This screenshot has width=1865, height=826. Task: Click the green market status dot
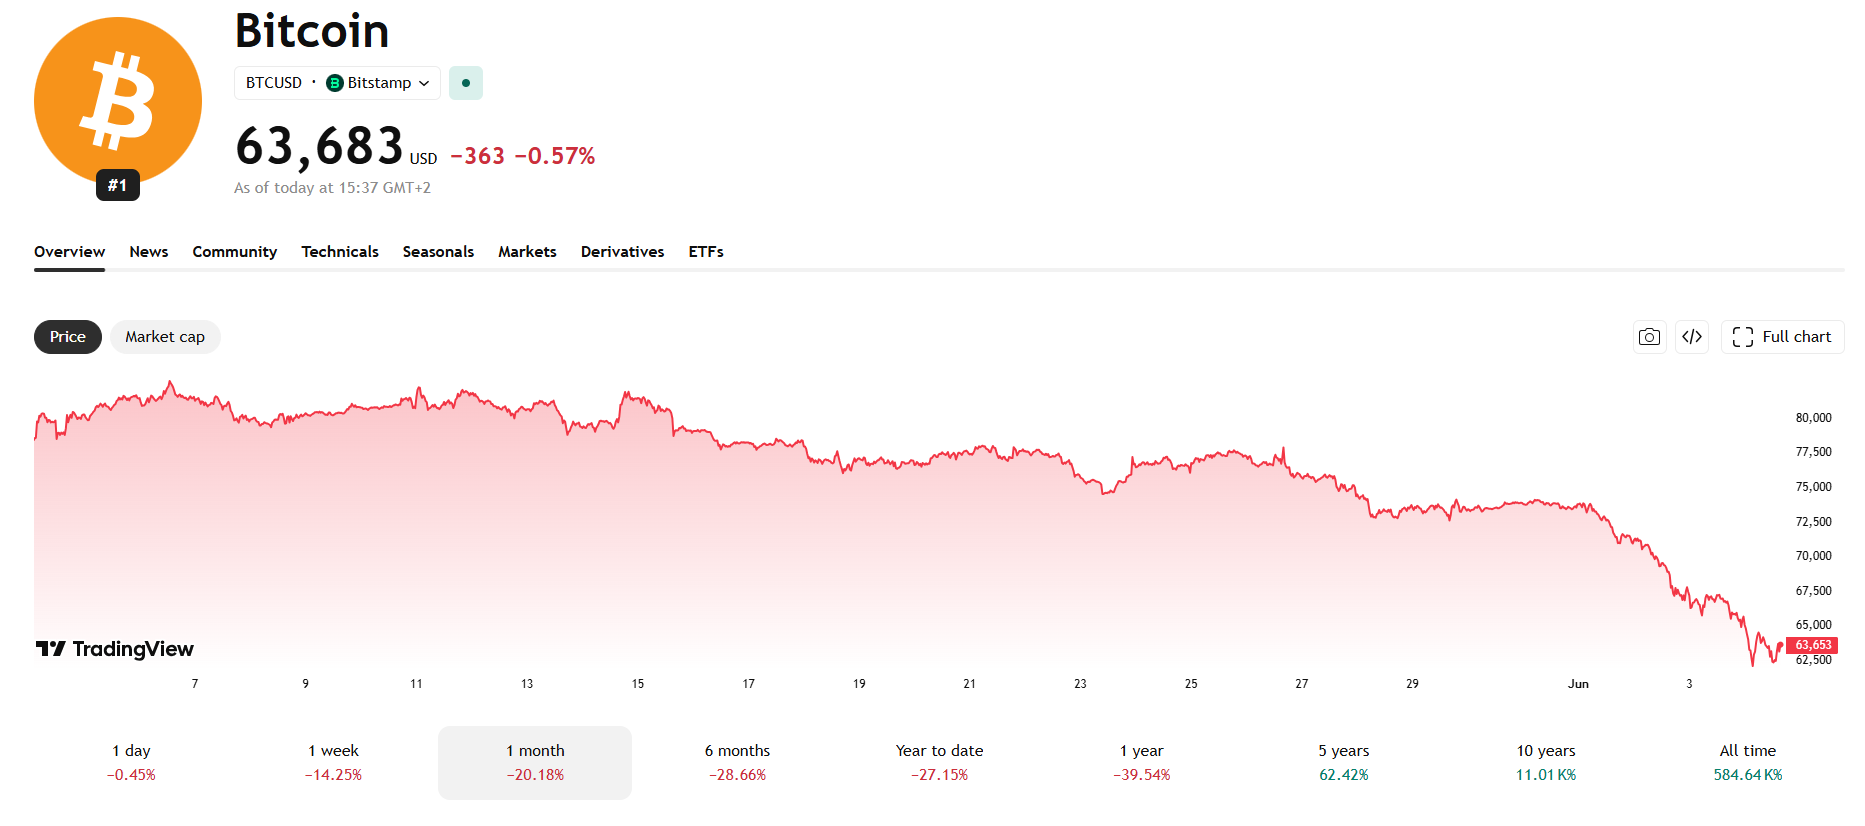(466, 83)
